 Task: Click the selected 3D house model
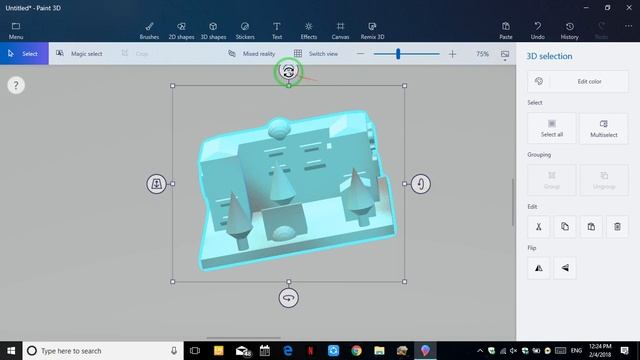[x=296, y=190]
